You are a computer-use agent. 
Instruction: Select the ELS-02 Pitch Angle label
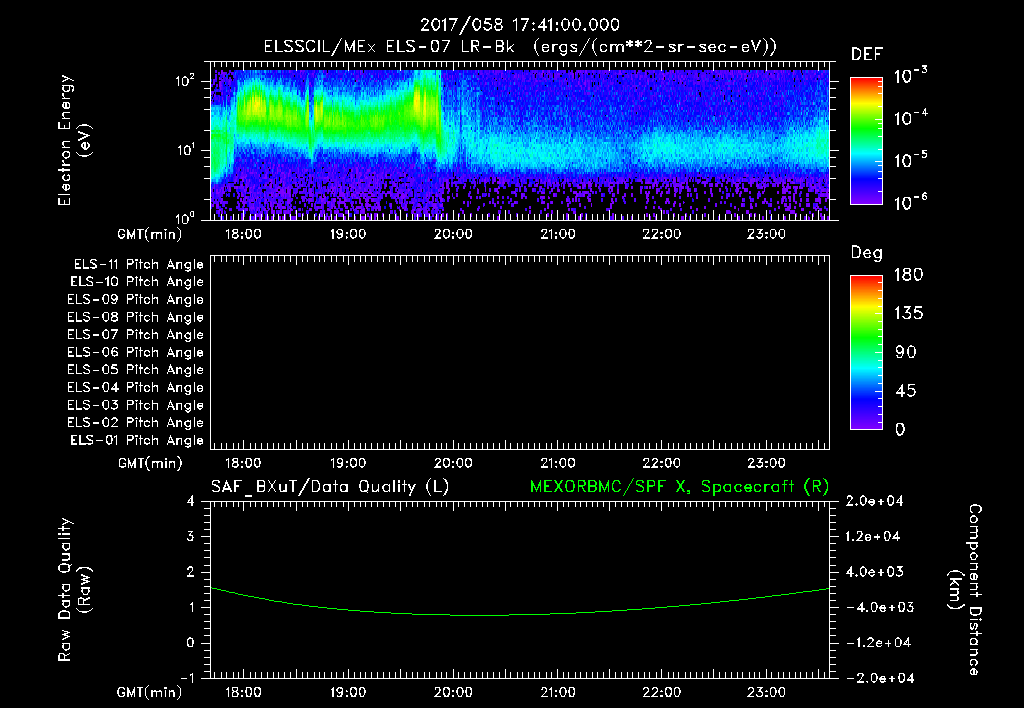coord(135,423)
